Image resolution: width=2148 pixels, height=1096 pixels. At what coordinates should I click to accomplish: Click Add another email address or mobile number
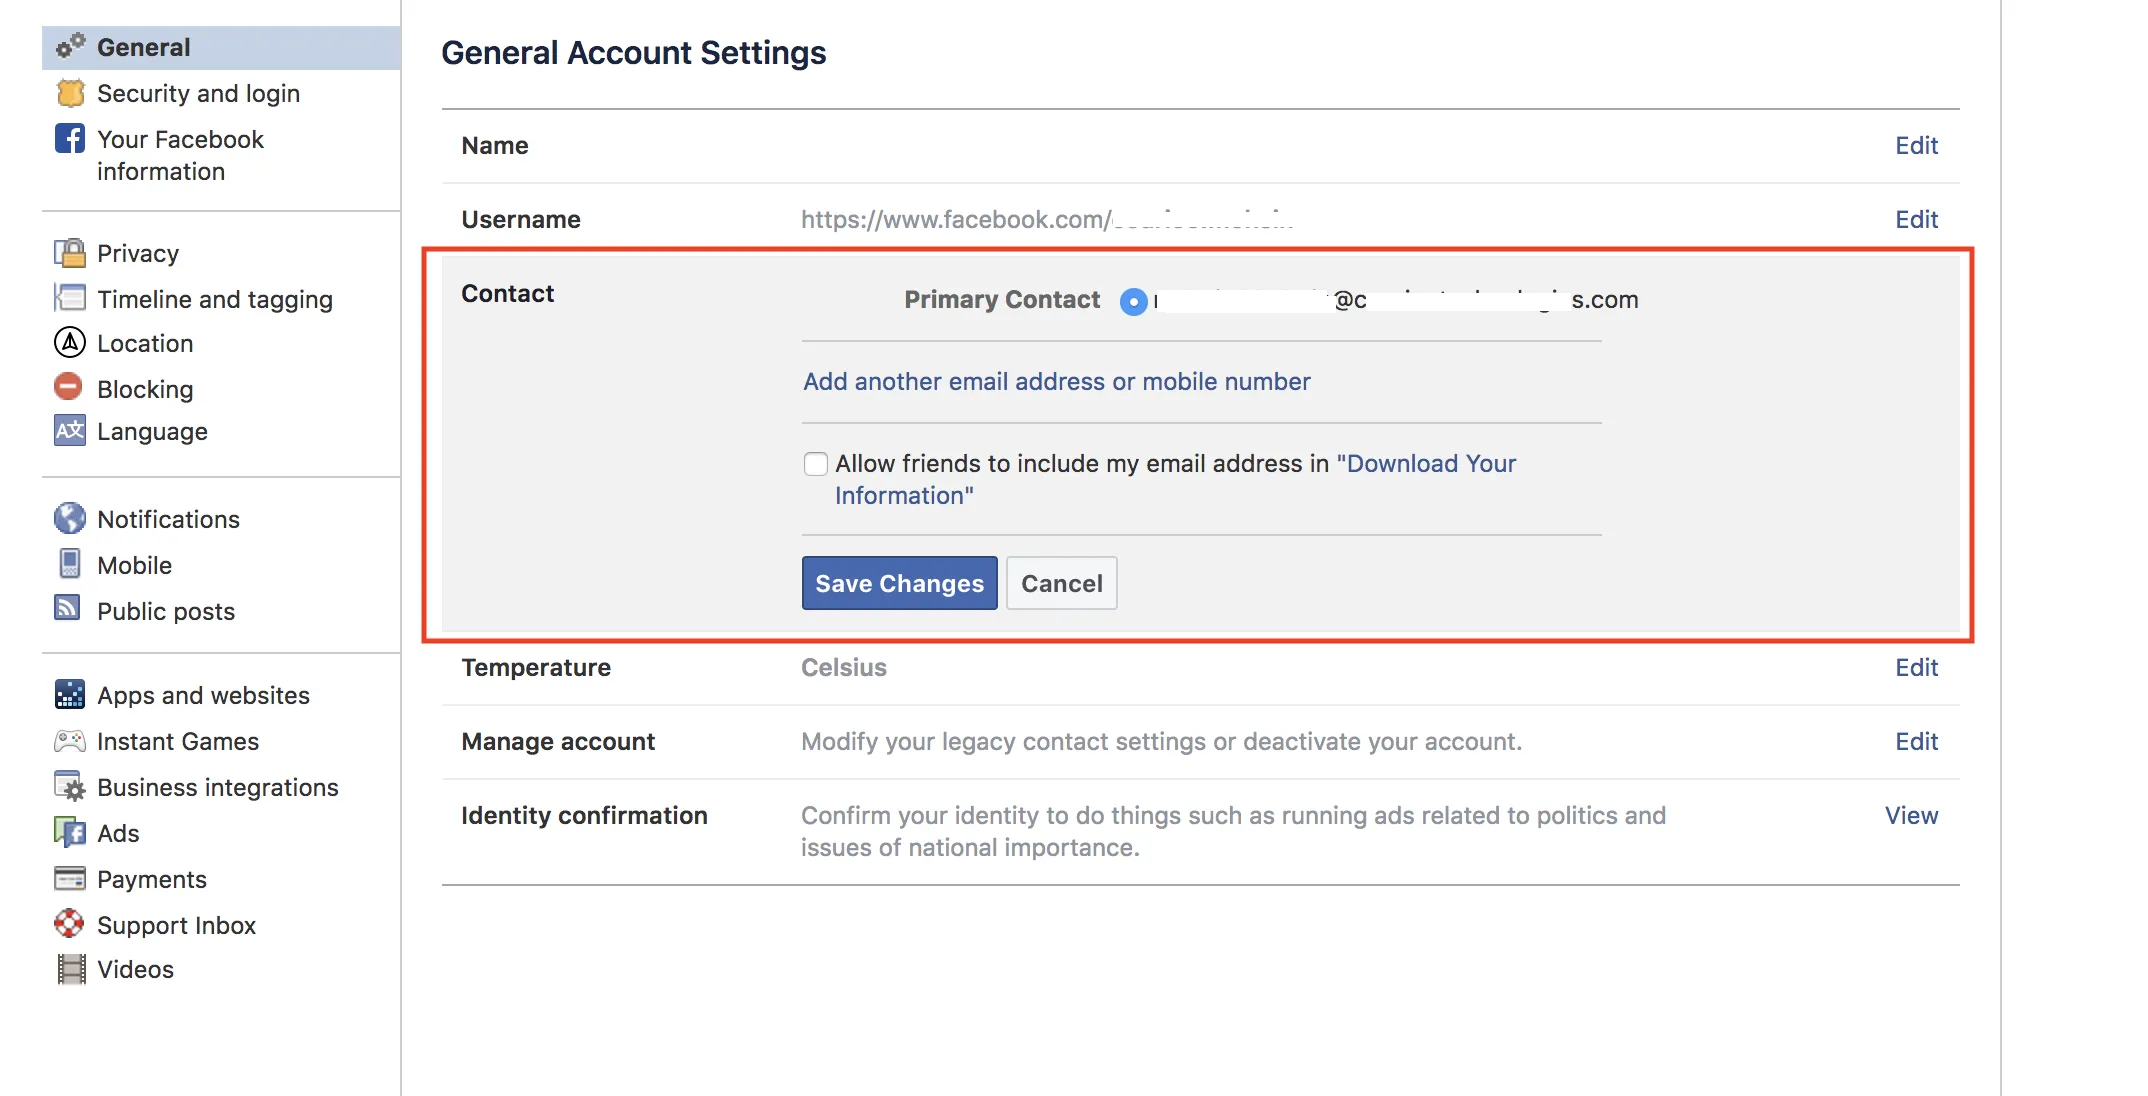[1056, 382]
